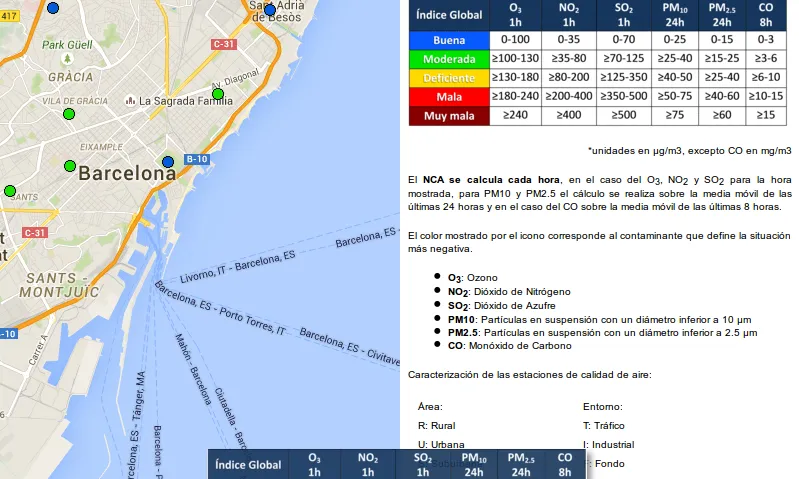The image size is (799, 479).
Task: Click the Livorno, IT - Barcelona, ES ferry route label
Action: (x=237, y=267)
